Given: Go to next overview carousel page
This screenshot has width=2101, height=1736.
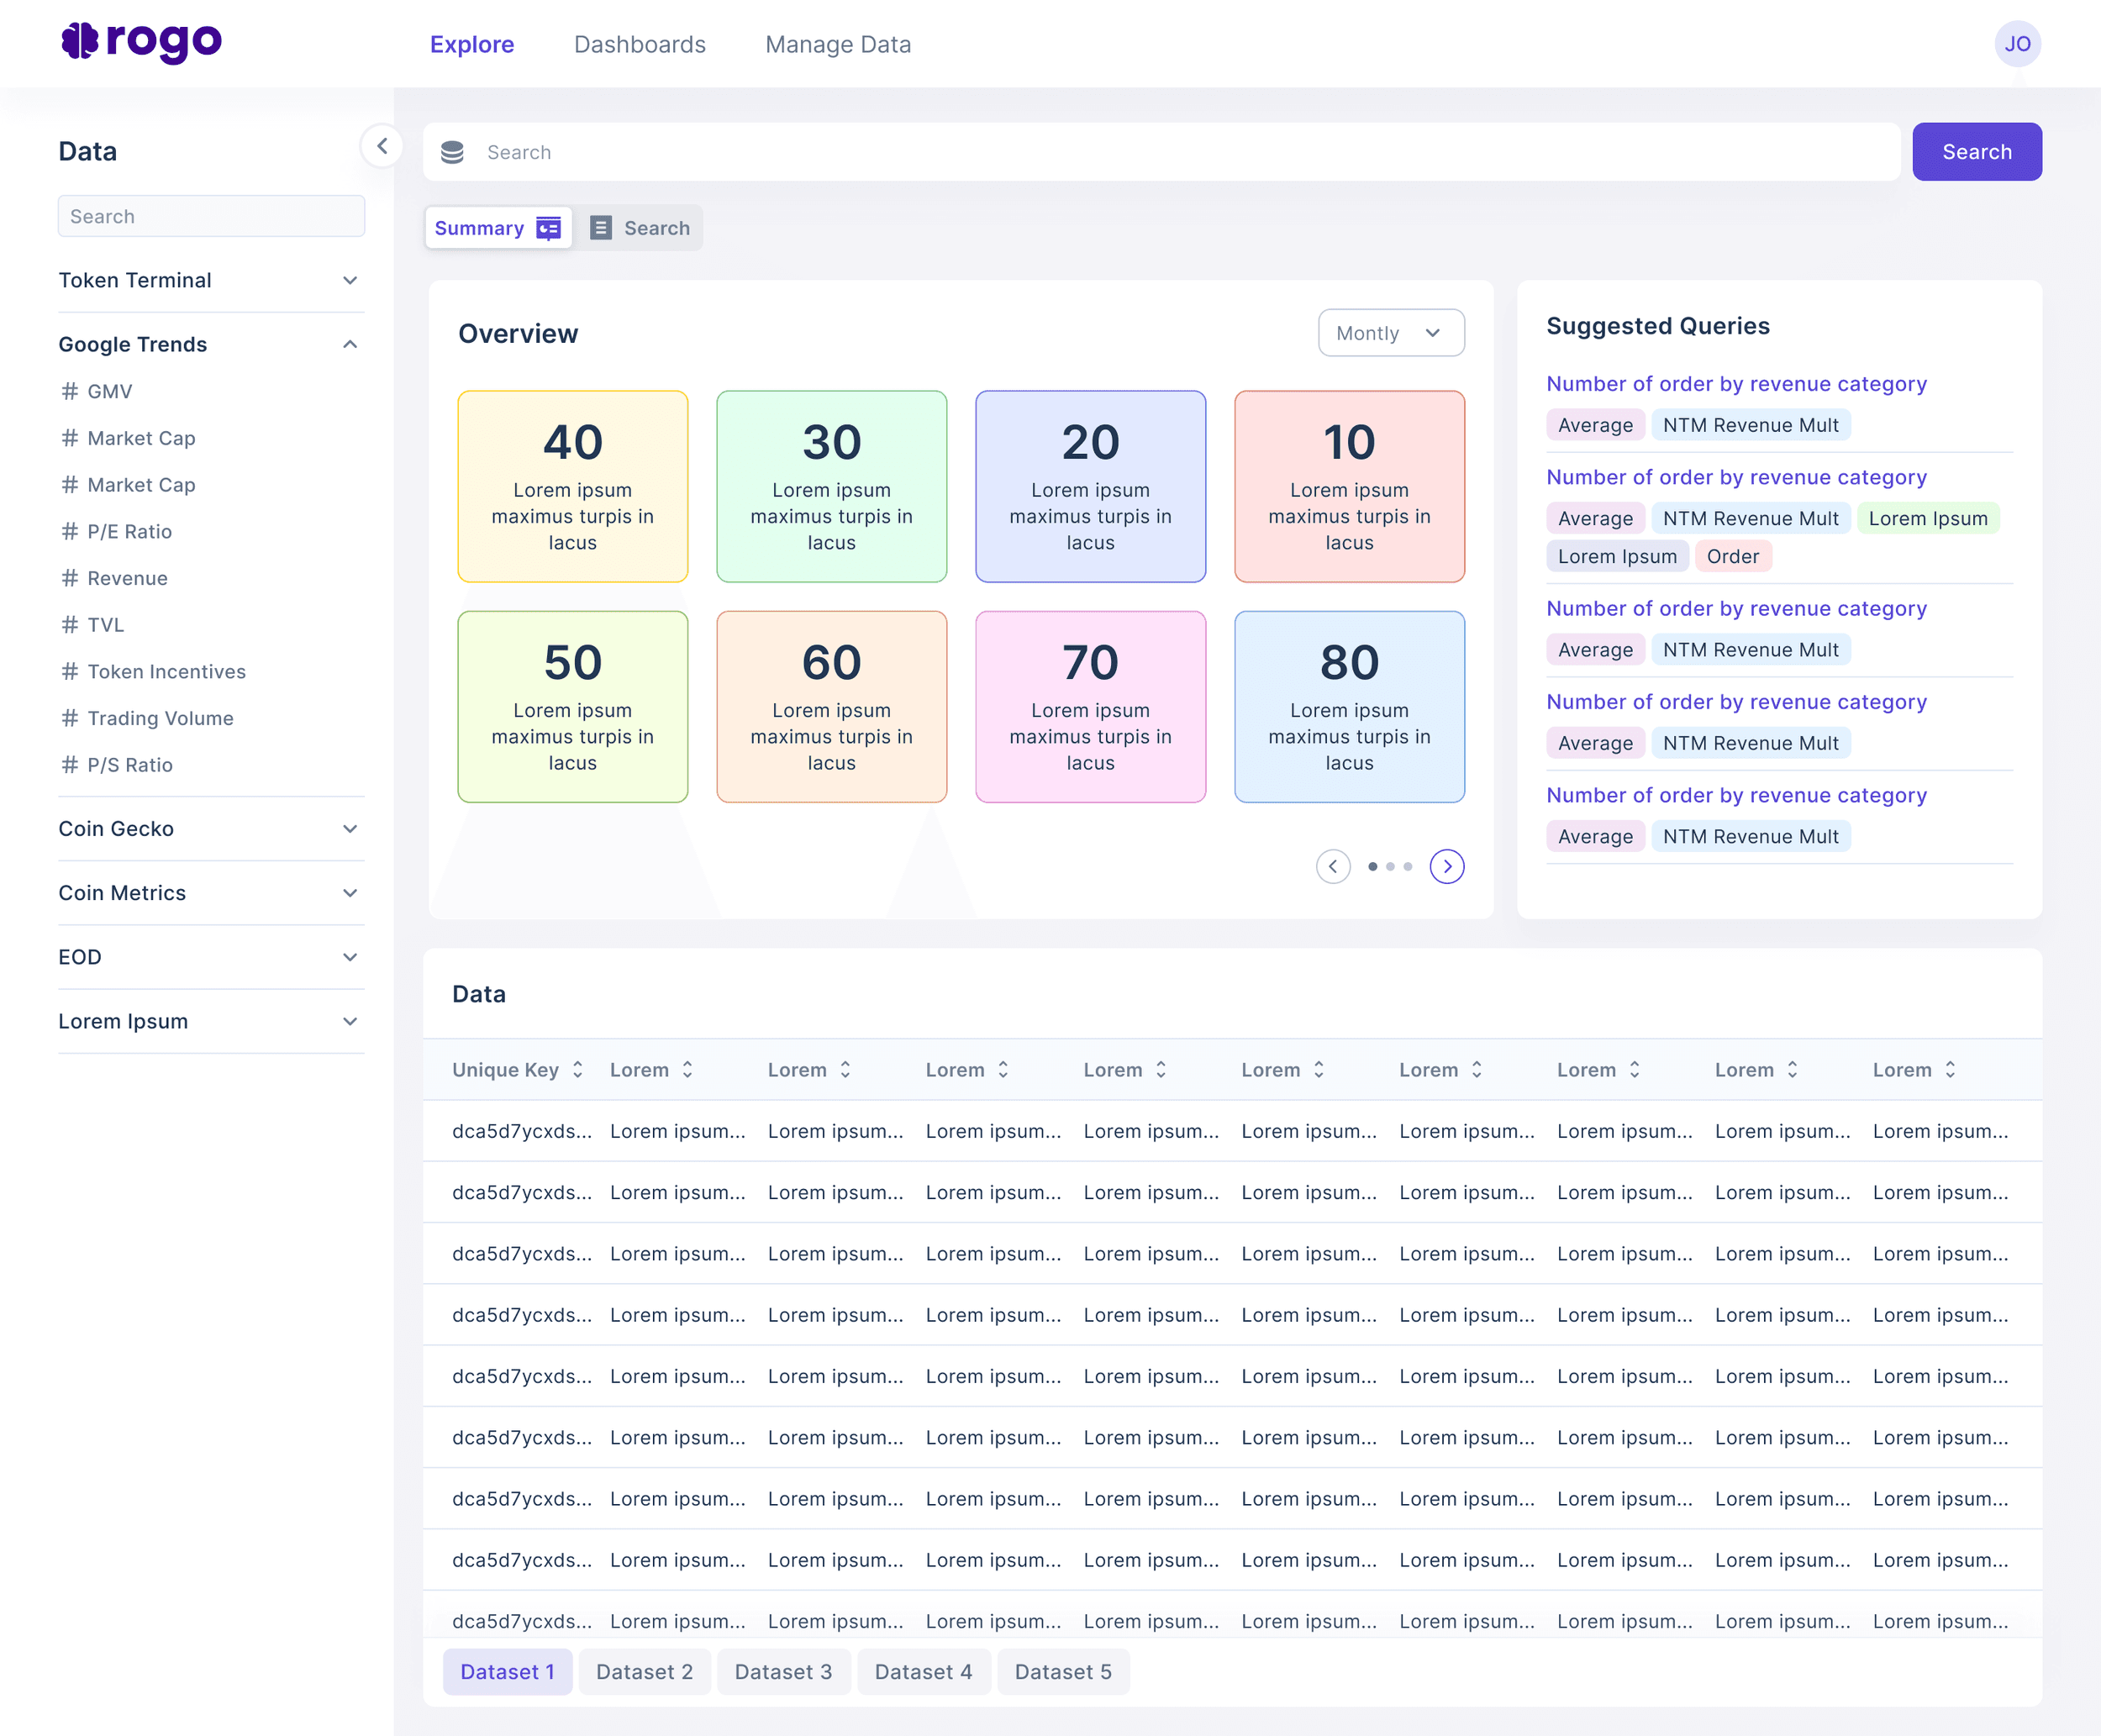Looking at the screenshot, I should point(1446,866).
